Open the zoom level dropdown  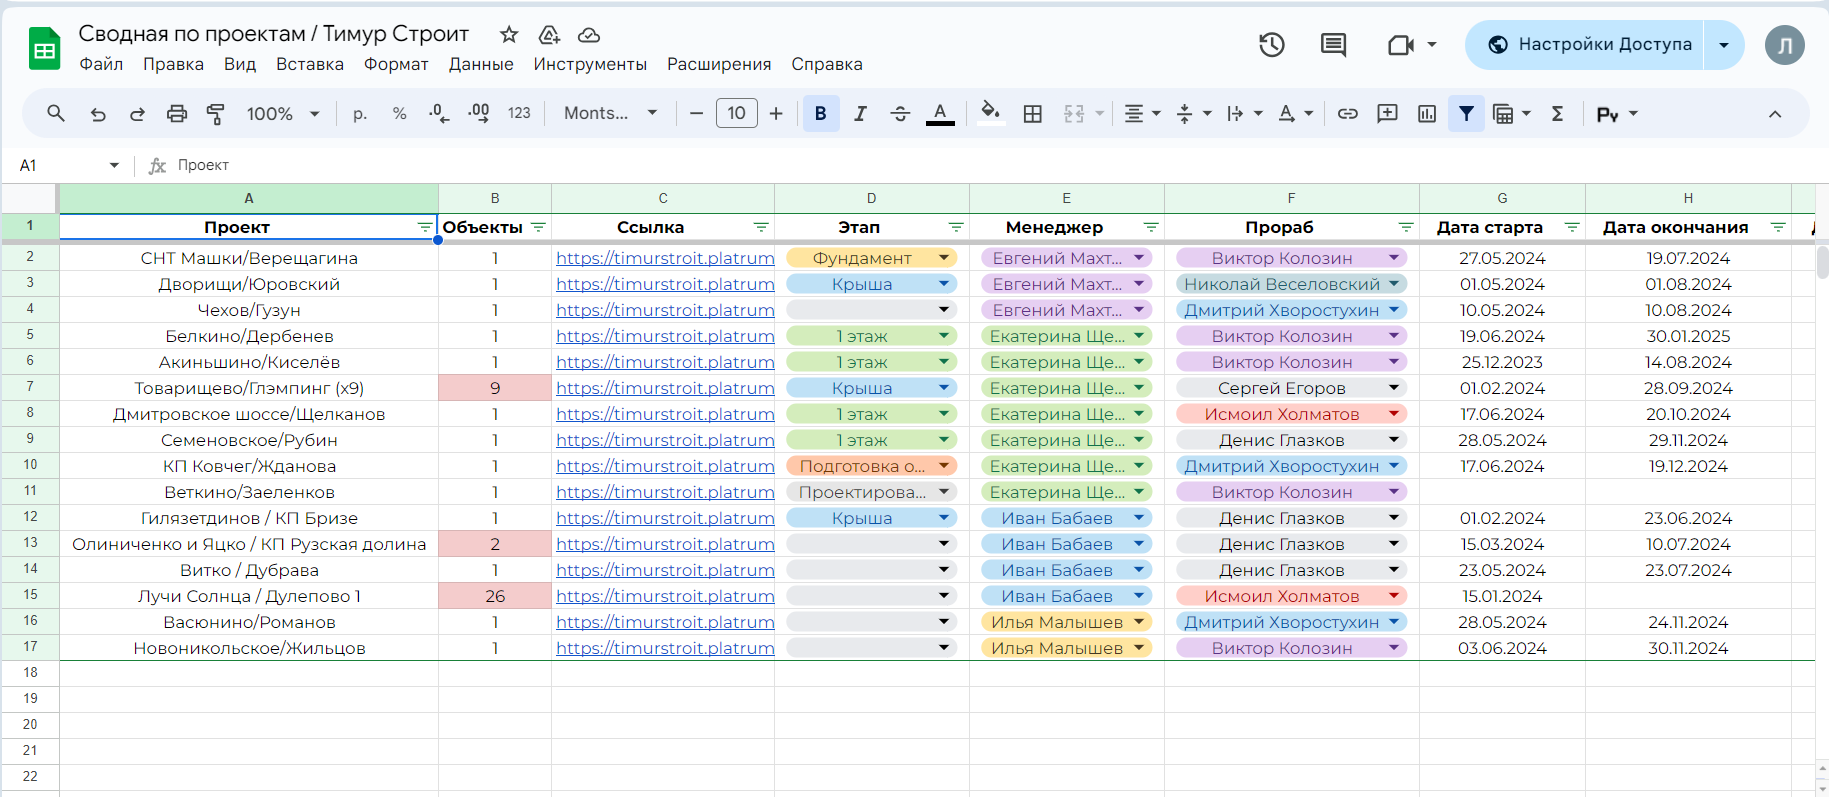(283, 114)
